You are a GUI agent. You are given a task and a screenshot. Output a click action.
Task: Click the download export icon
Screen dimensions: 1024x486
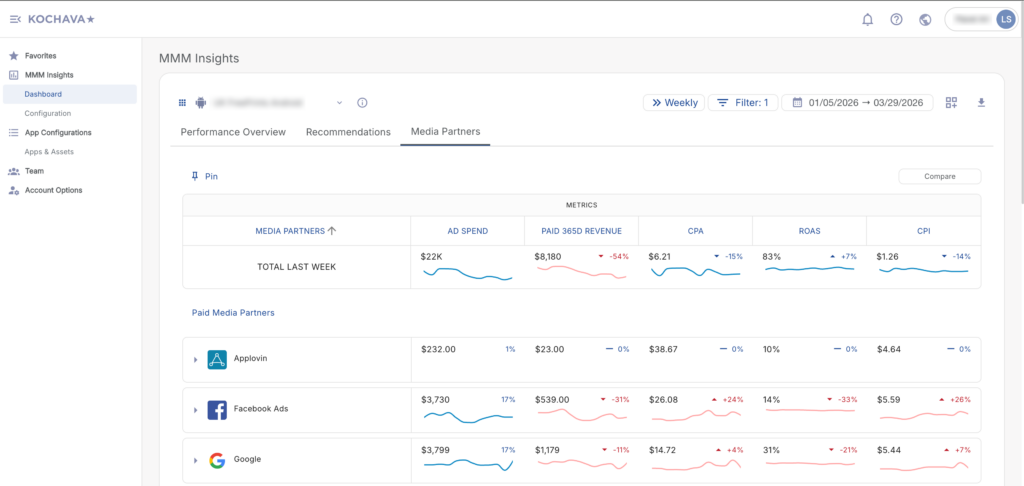(981, 103)
